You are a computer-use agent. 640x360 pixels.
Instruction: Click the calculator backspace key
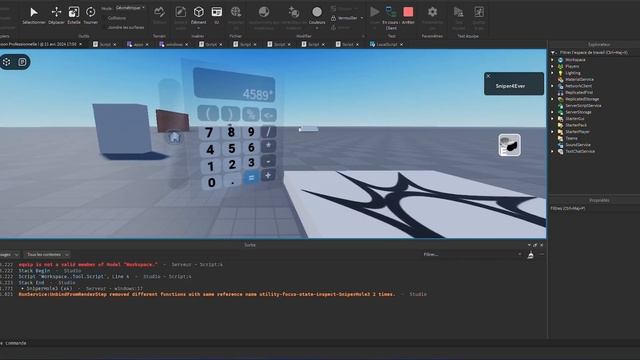[268, 115]
